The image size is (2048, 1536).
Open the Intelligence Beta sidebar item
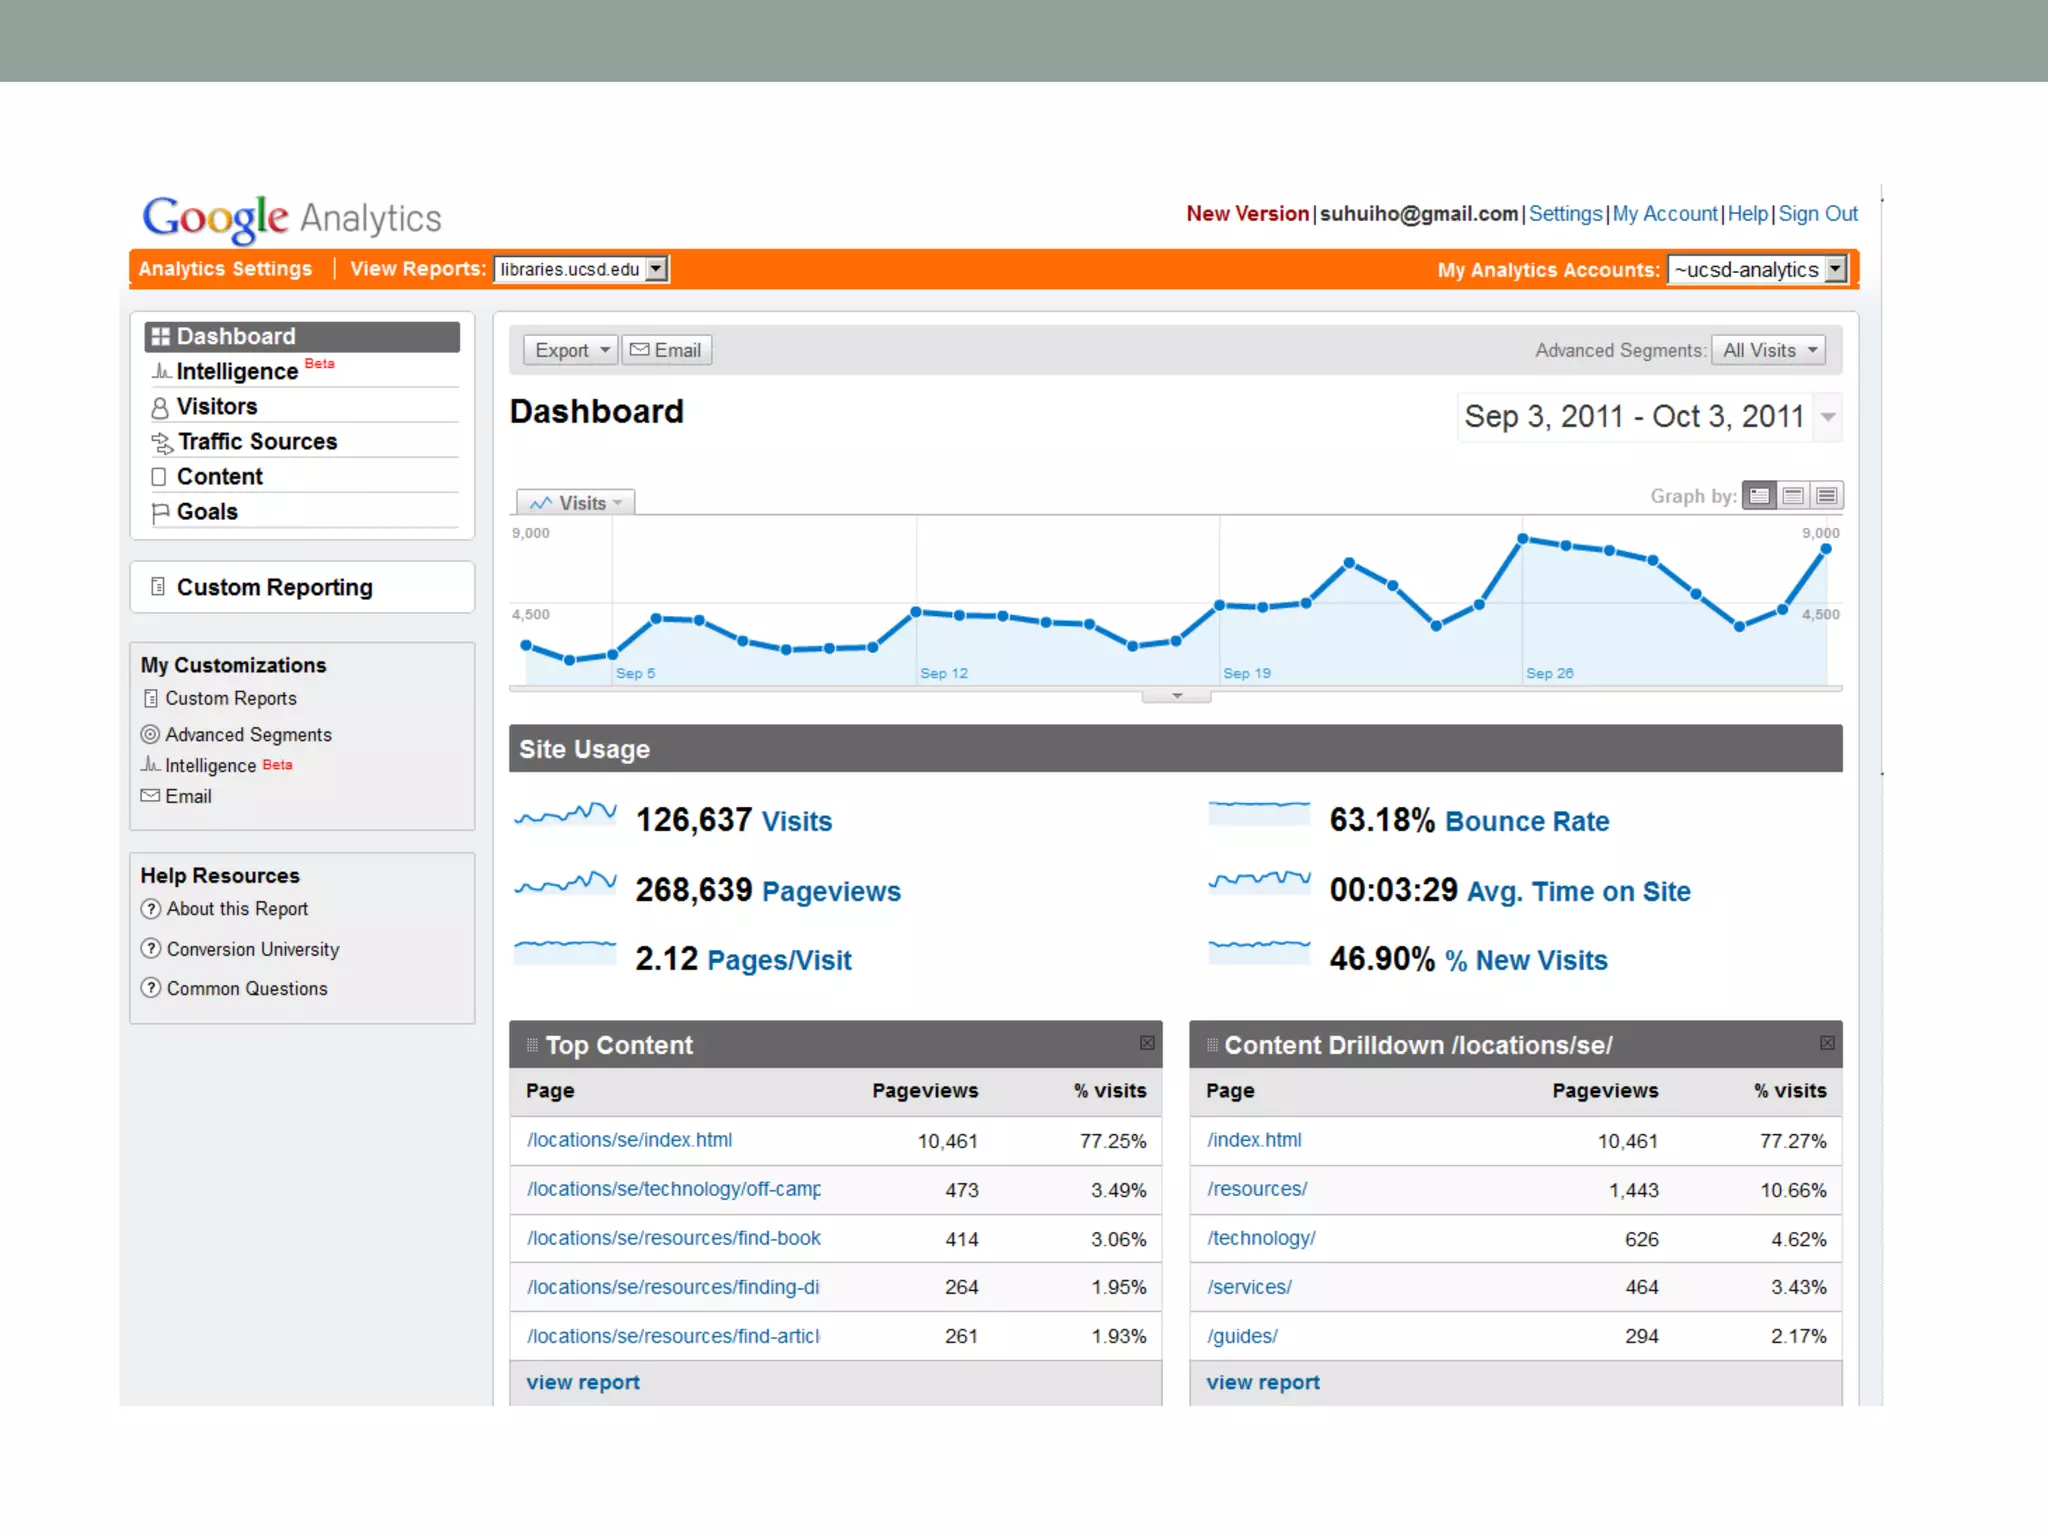pos(237,371)
